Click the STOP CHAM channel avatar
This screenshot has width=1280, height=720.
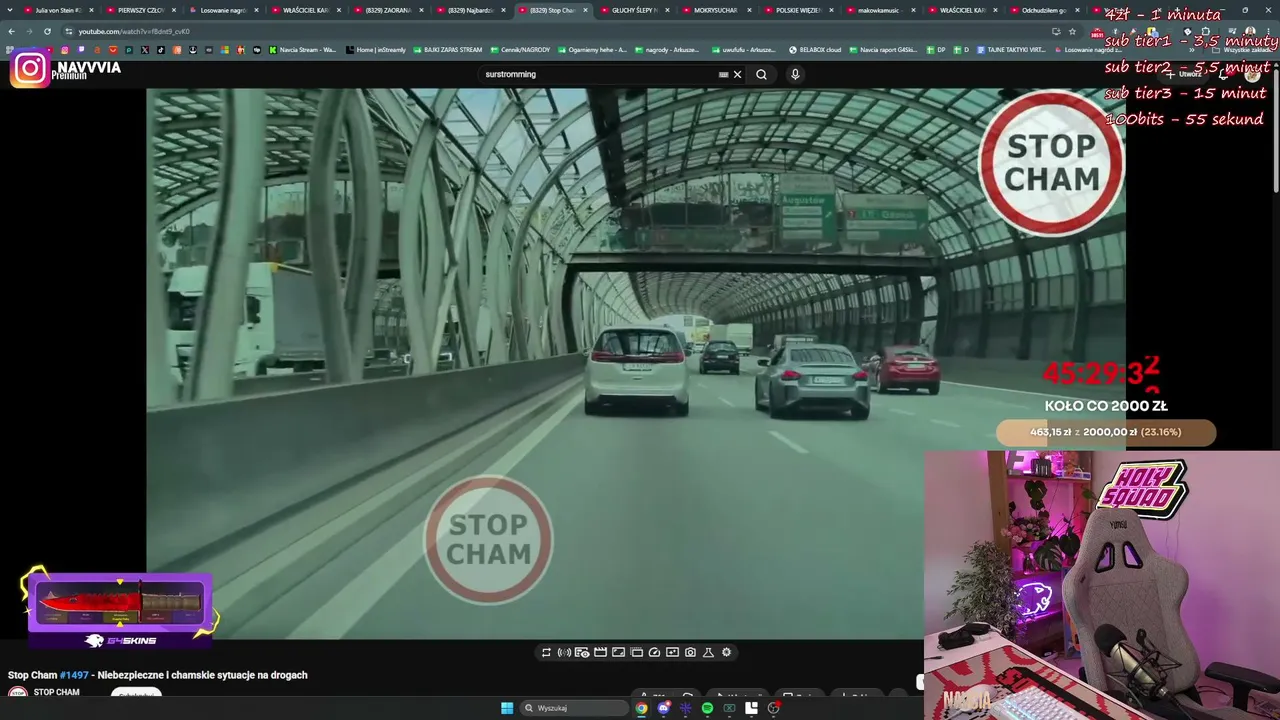(x=18, y=693)
